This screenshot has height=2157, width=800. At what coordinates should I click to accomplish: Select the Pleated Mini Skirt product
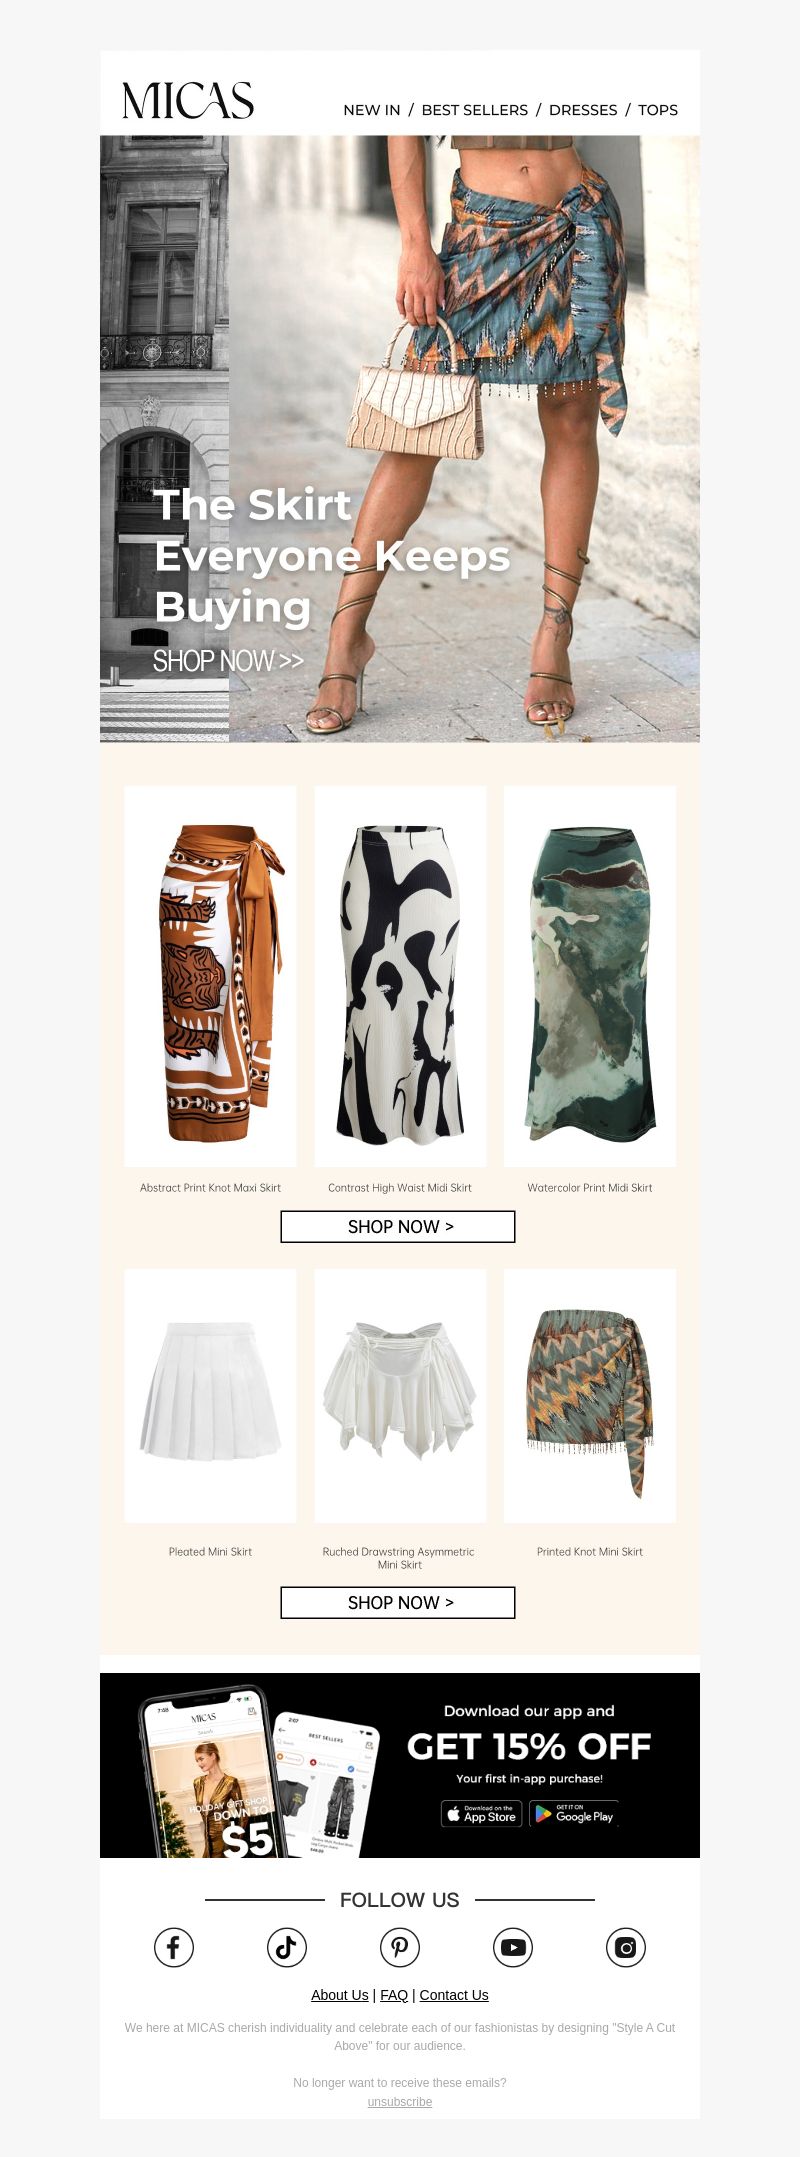coord(210,1396)
